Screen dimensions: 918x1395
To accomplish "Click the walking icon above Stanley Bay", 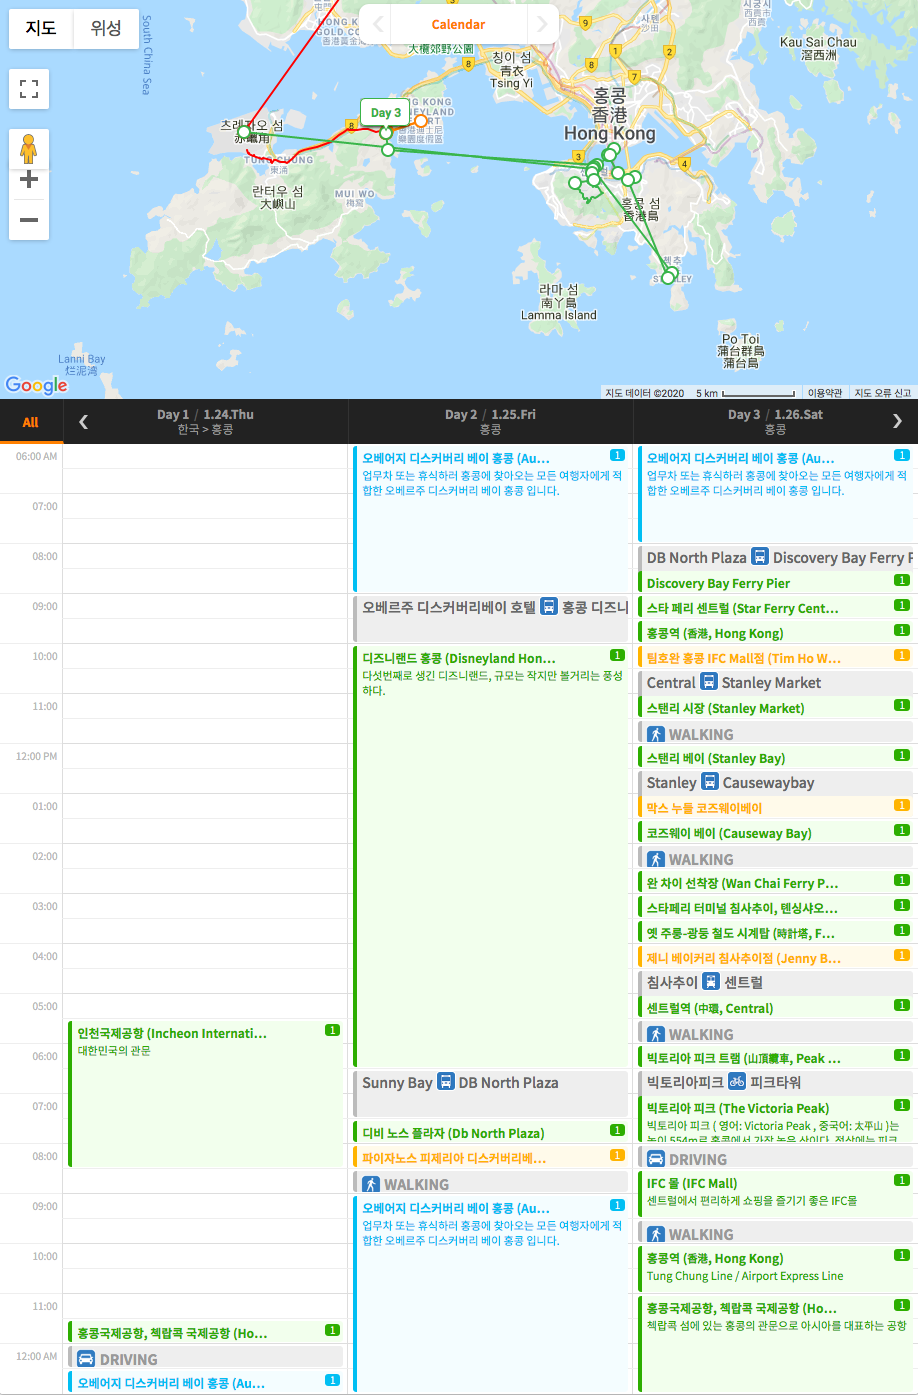I will (x=654, y=733).
